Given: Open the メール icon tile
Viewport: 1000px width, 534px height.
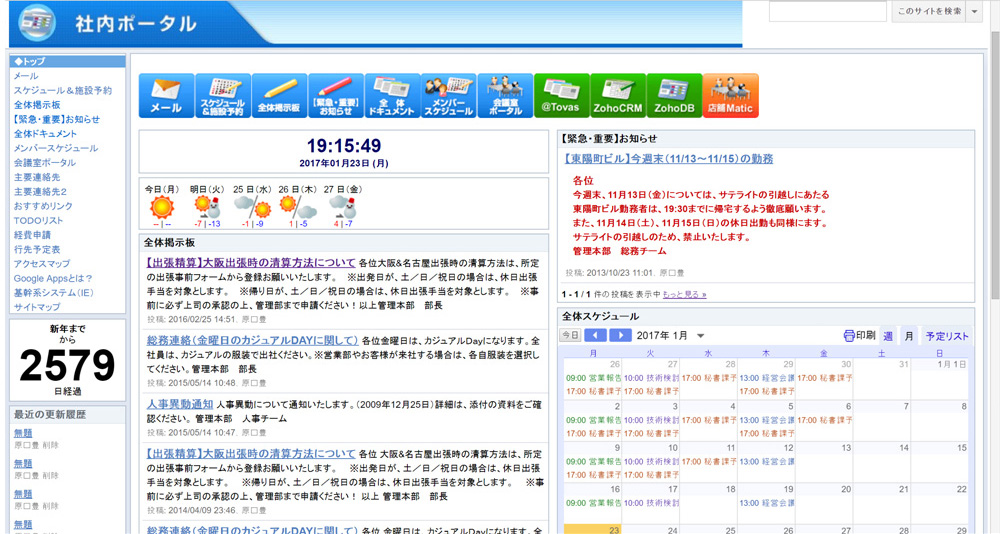Looking at the screenshot, I should (166, 96).
